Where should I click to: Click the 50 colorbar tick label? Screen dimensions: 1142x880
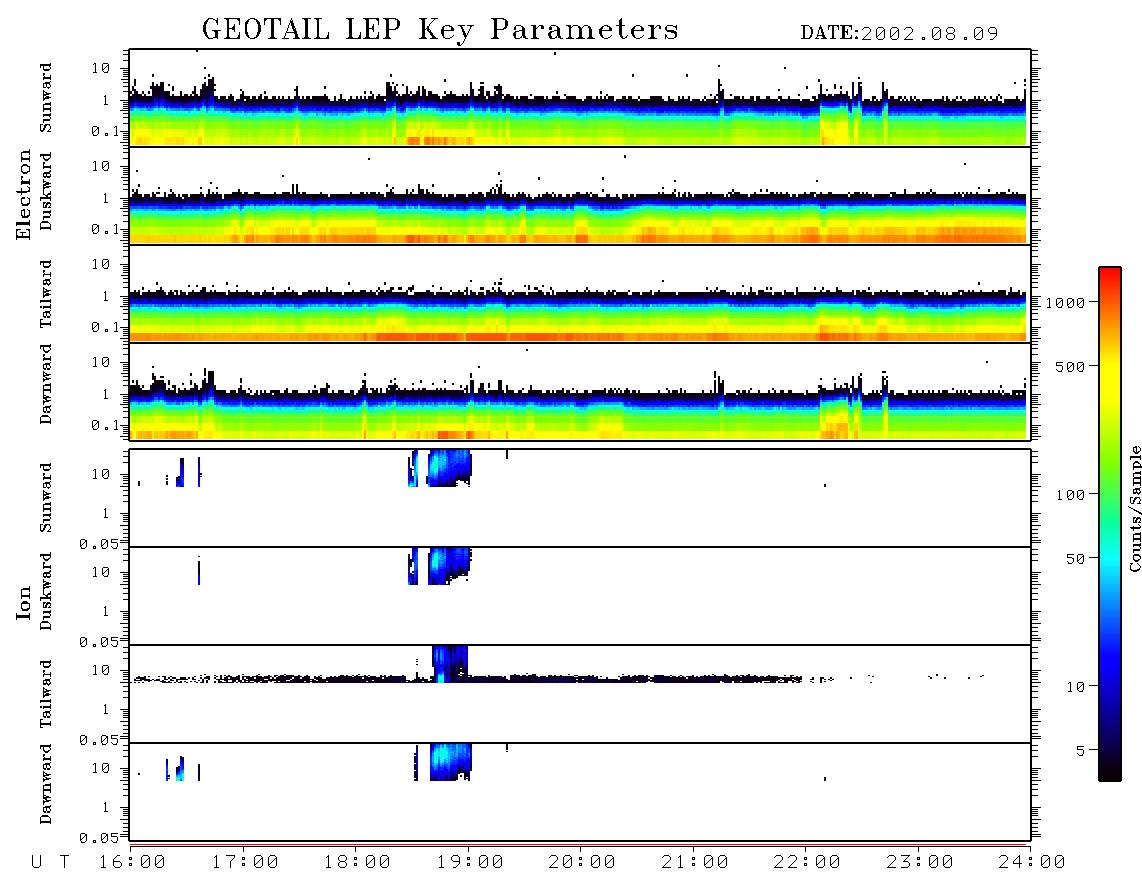[x=1075, y=559]
